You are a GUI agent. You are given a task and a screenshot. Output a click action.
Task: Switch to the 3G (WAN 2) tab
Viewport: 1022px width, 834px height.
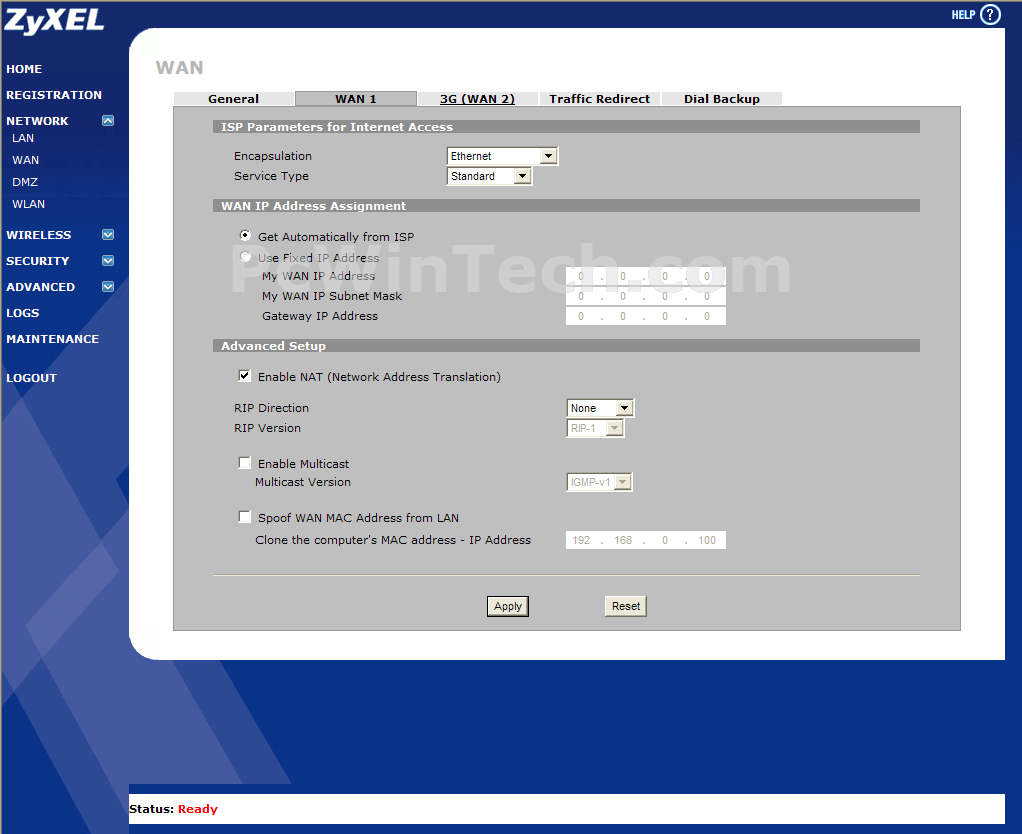[477, 98]
